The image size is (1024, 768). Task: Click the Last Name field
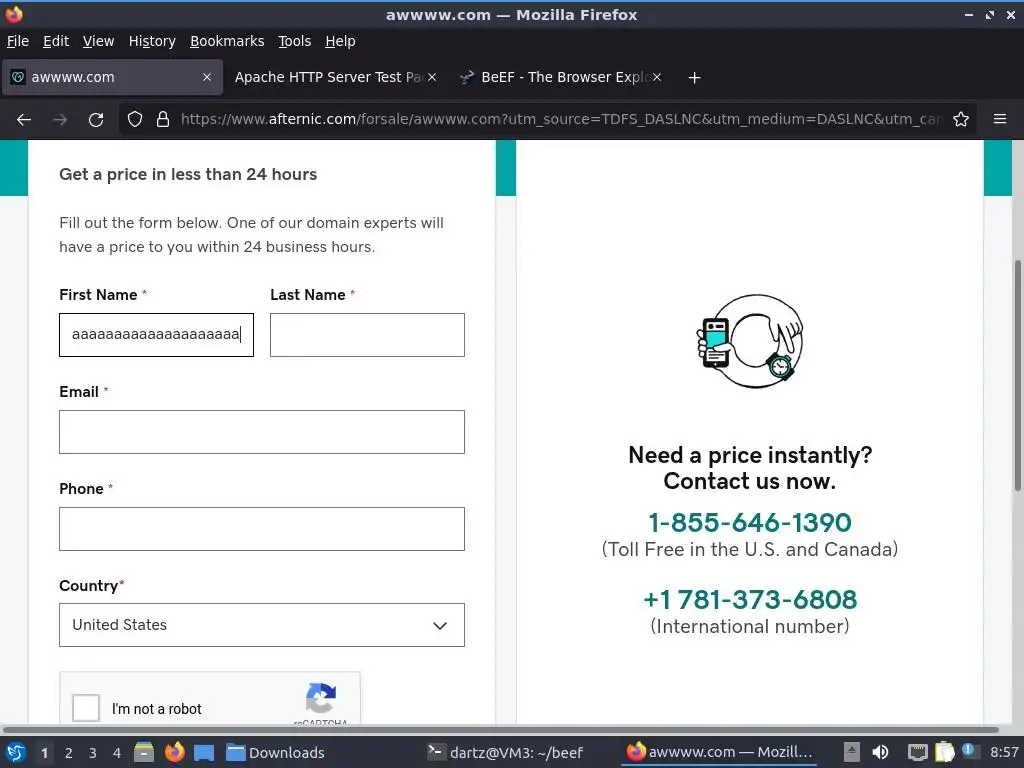coord(367,335)
